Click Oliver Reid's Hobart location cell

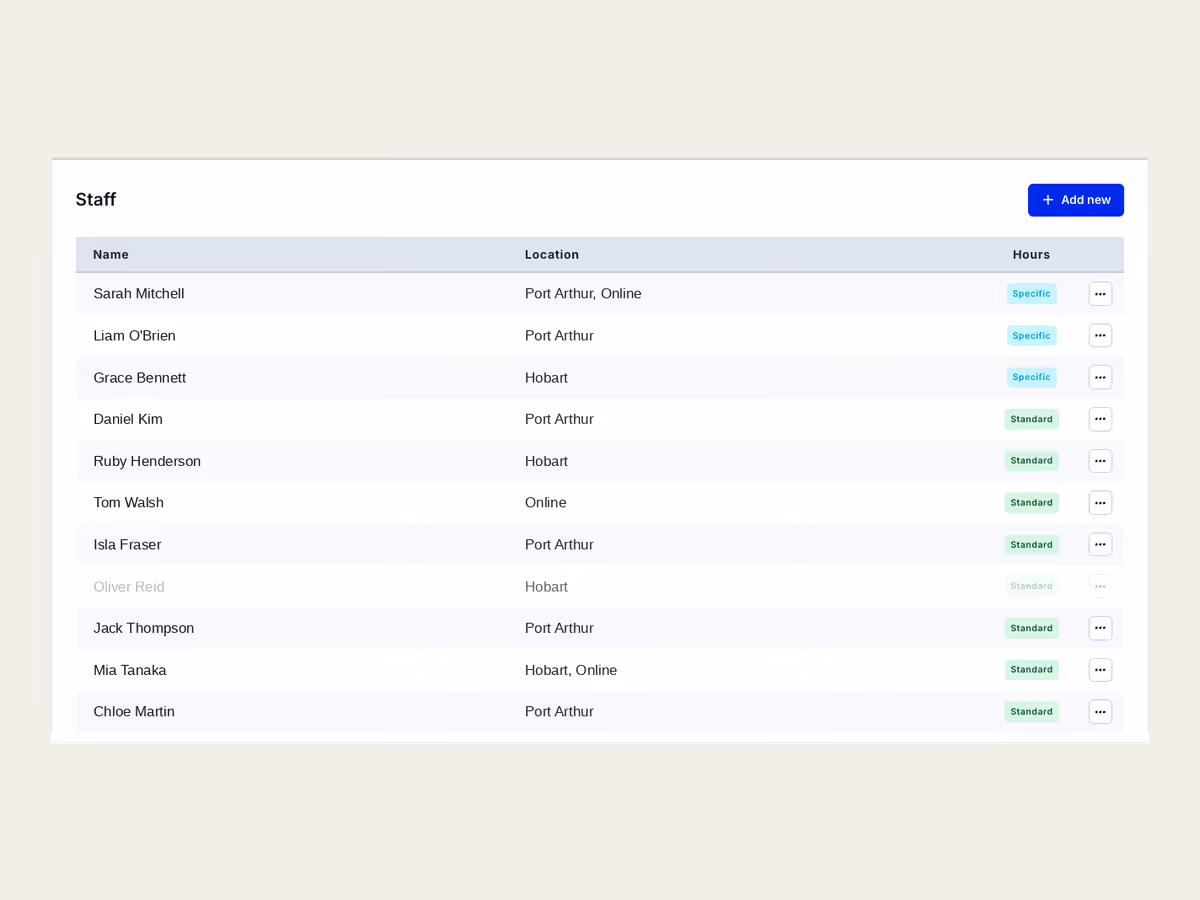(x=546, y=587)
